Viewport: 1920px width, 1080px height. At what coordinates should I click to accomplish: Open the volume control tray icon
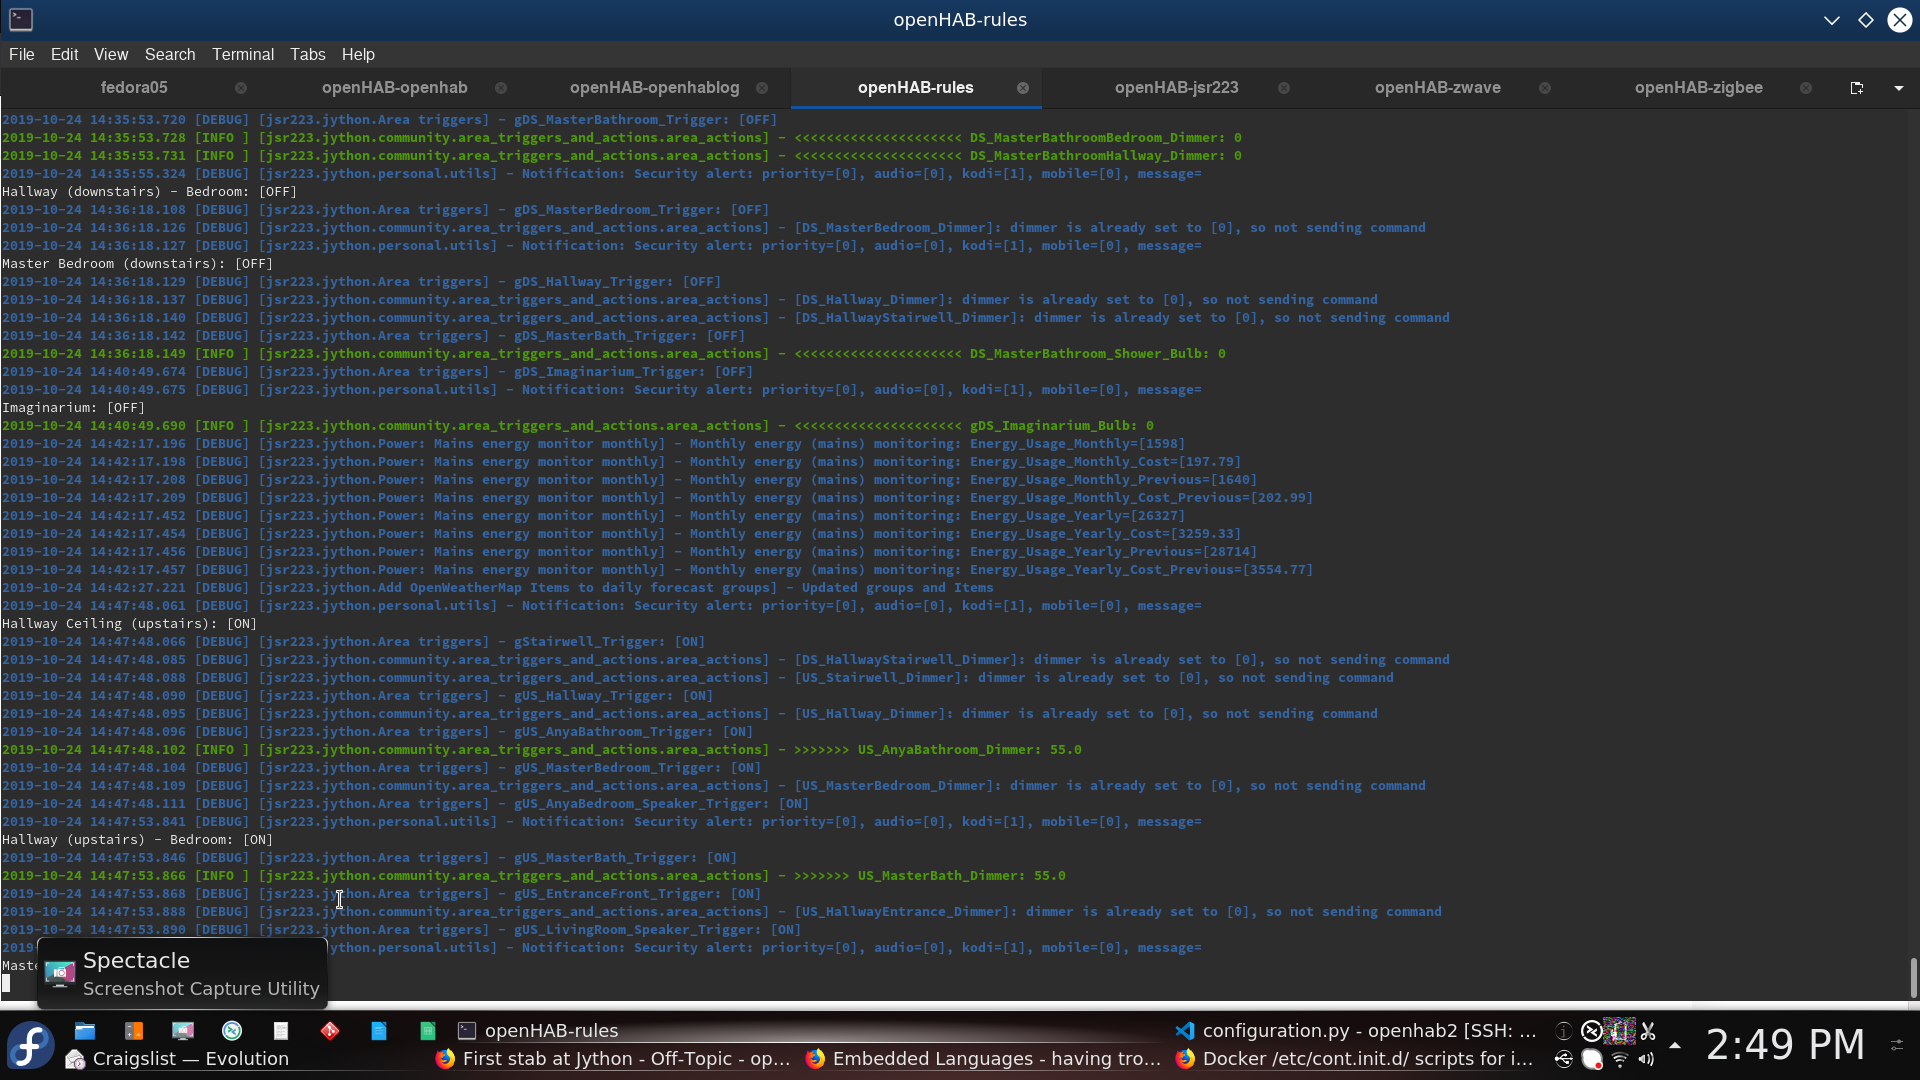point(1646,1059)
